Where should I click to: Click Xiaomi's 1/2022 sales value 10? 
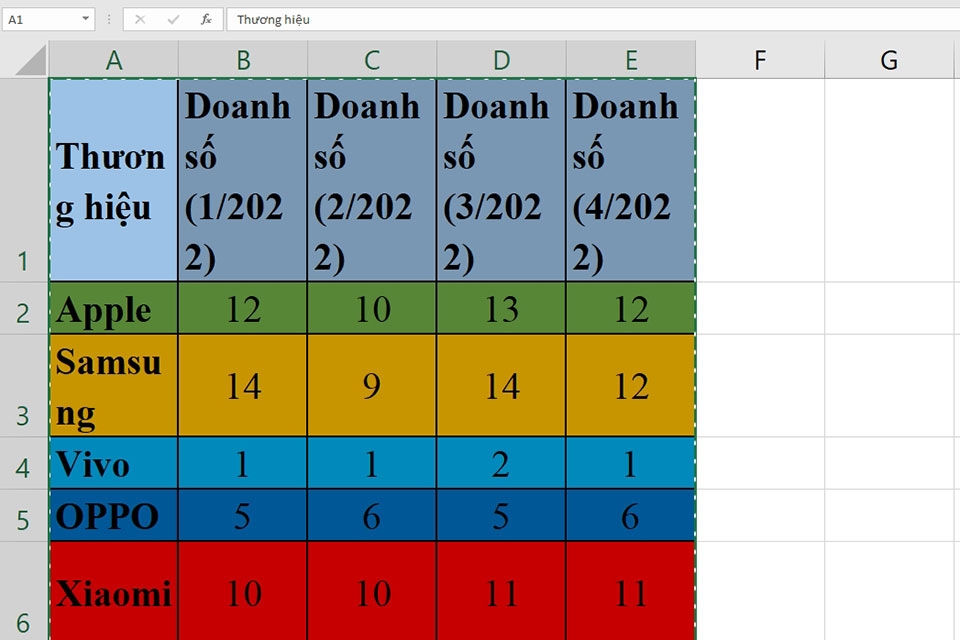pyautogui.click(x=243, y=591)
